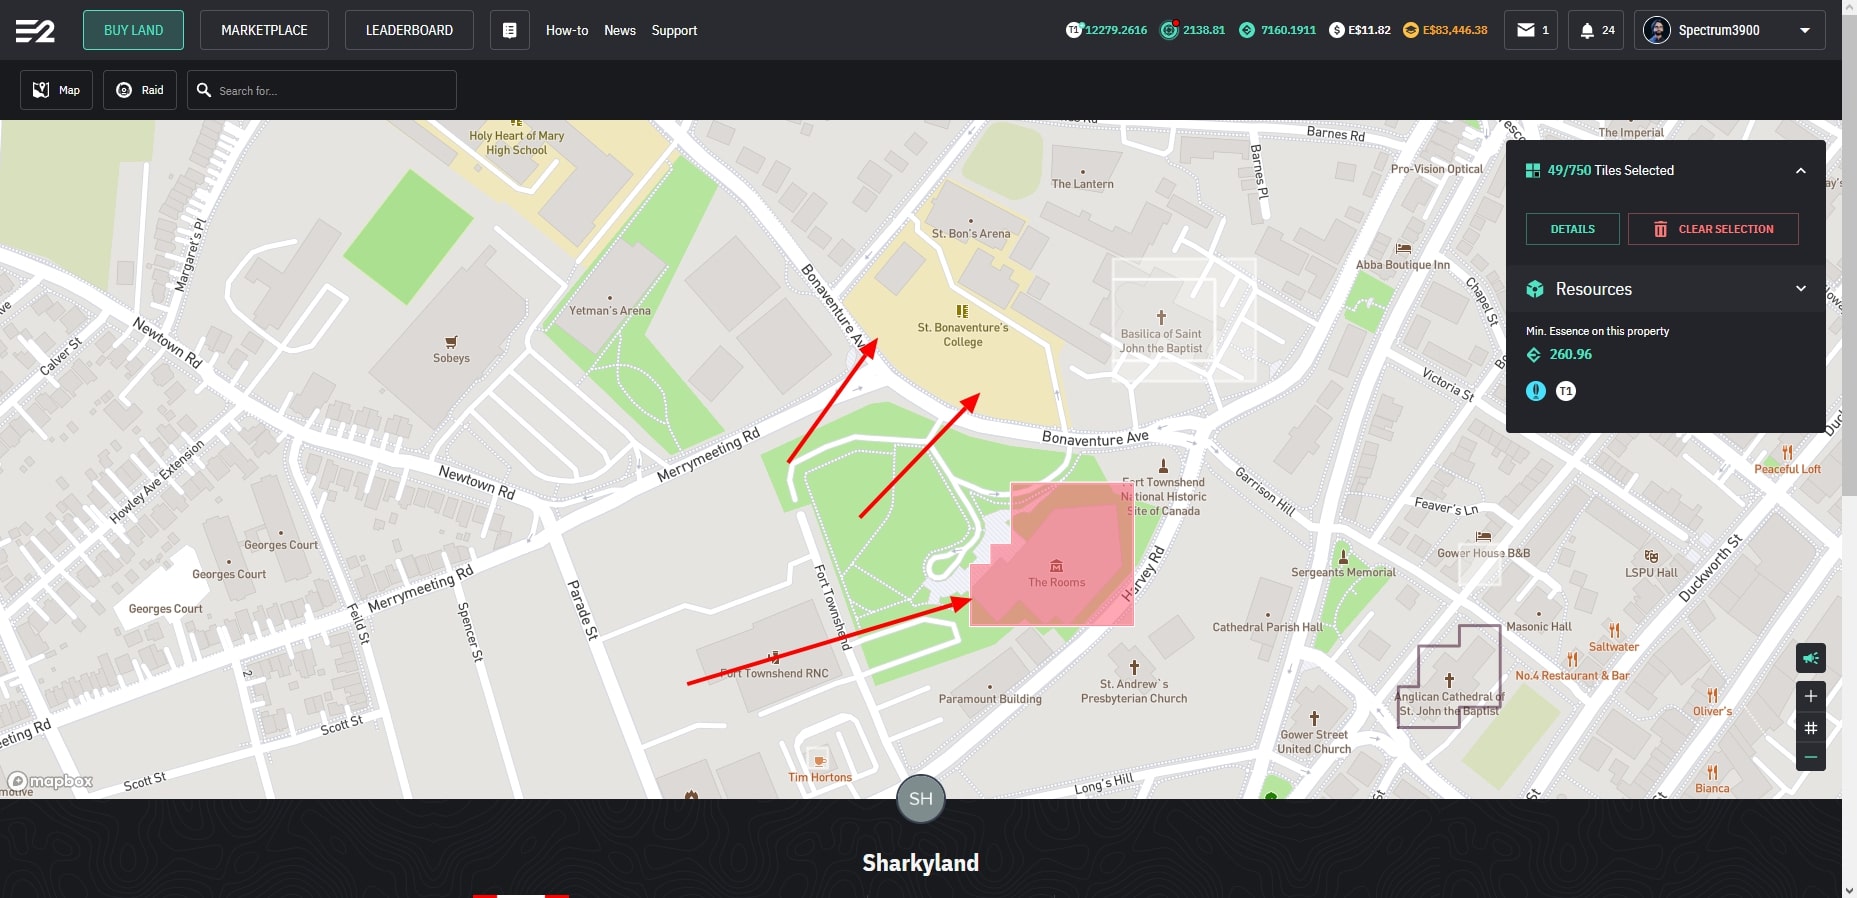Open the How-to menu link

pos(567,30)
